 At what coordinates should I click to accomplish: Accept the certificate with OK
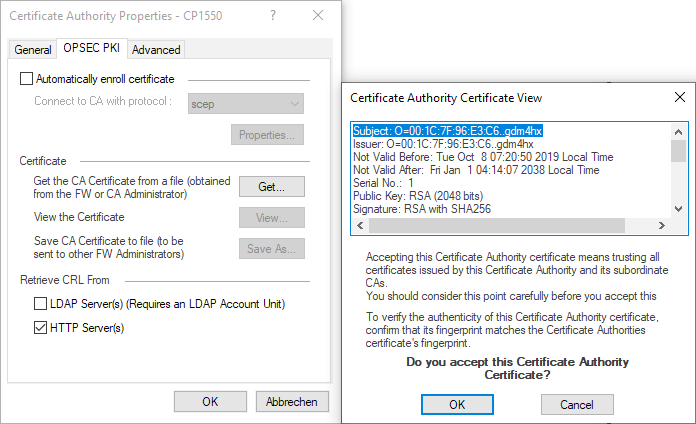(456, 404)
